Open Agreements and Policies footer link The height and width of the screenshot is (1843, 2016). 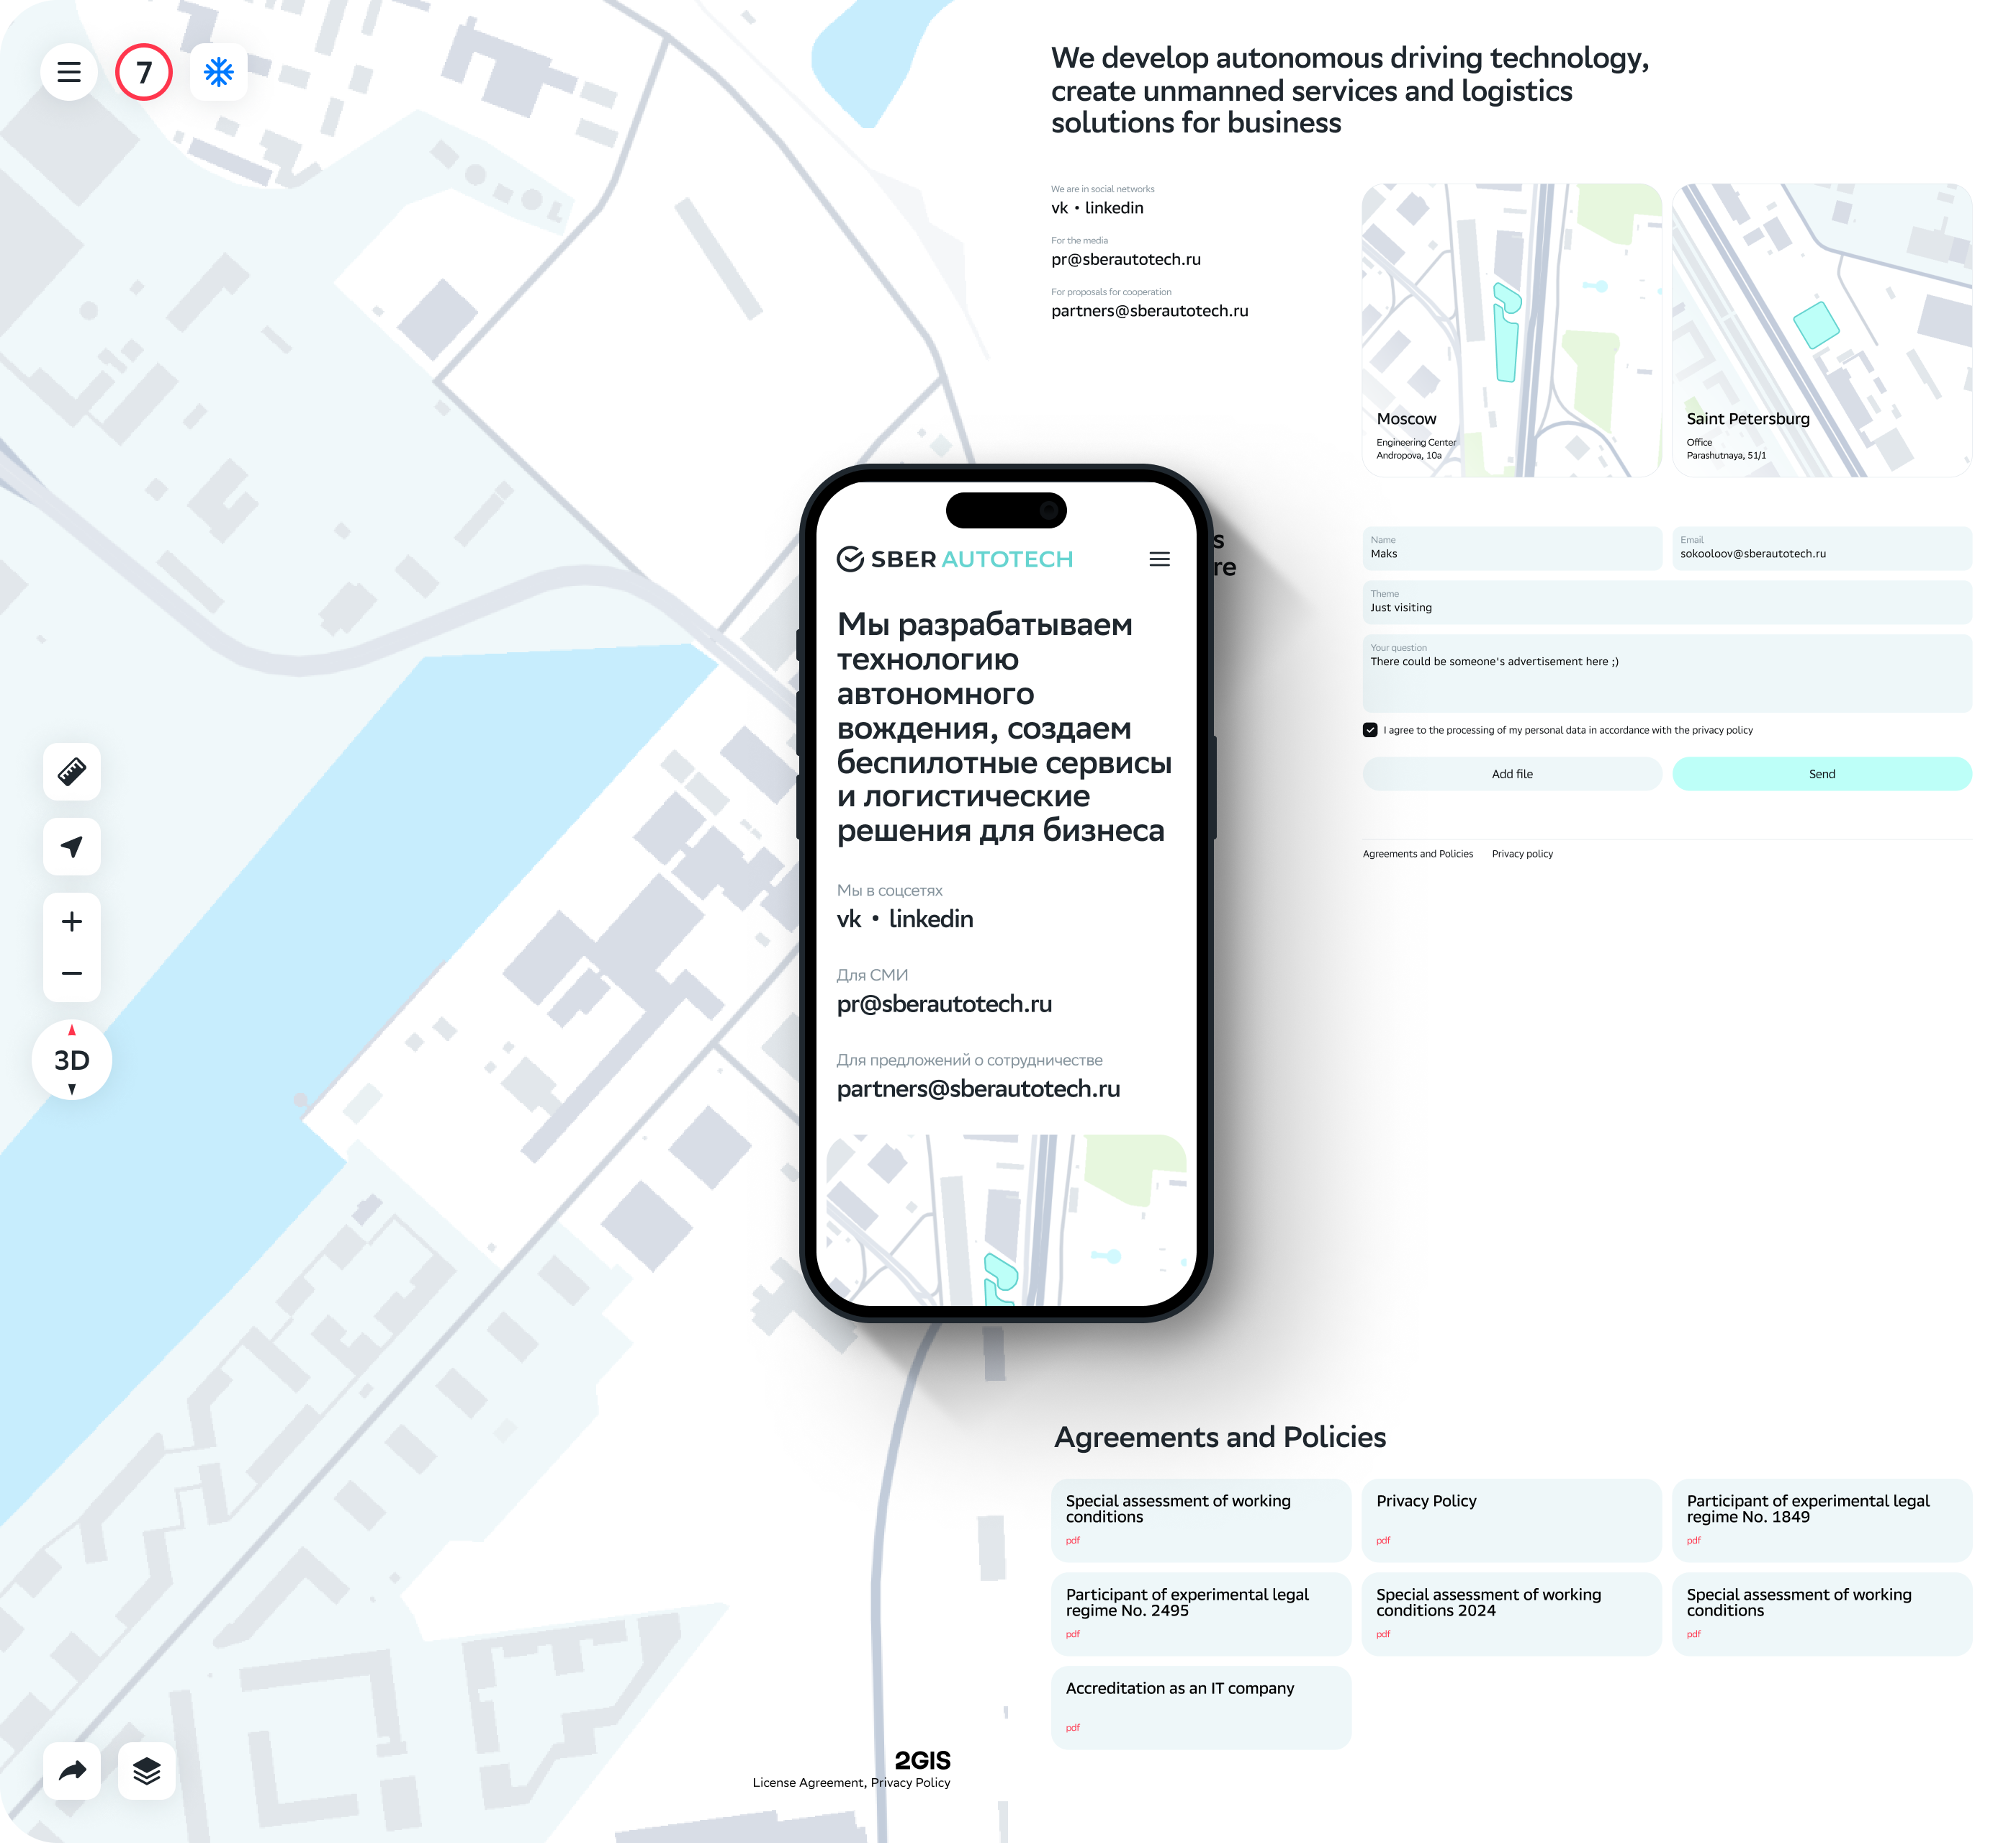pyautogui.click(x=1417, y=854)
